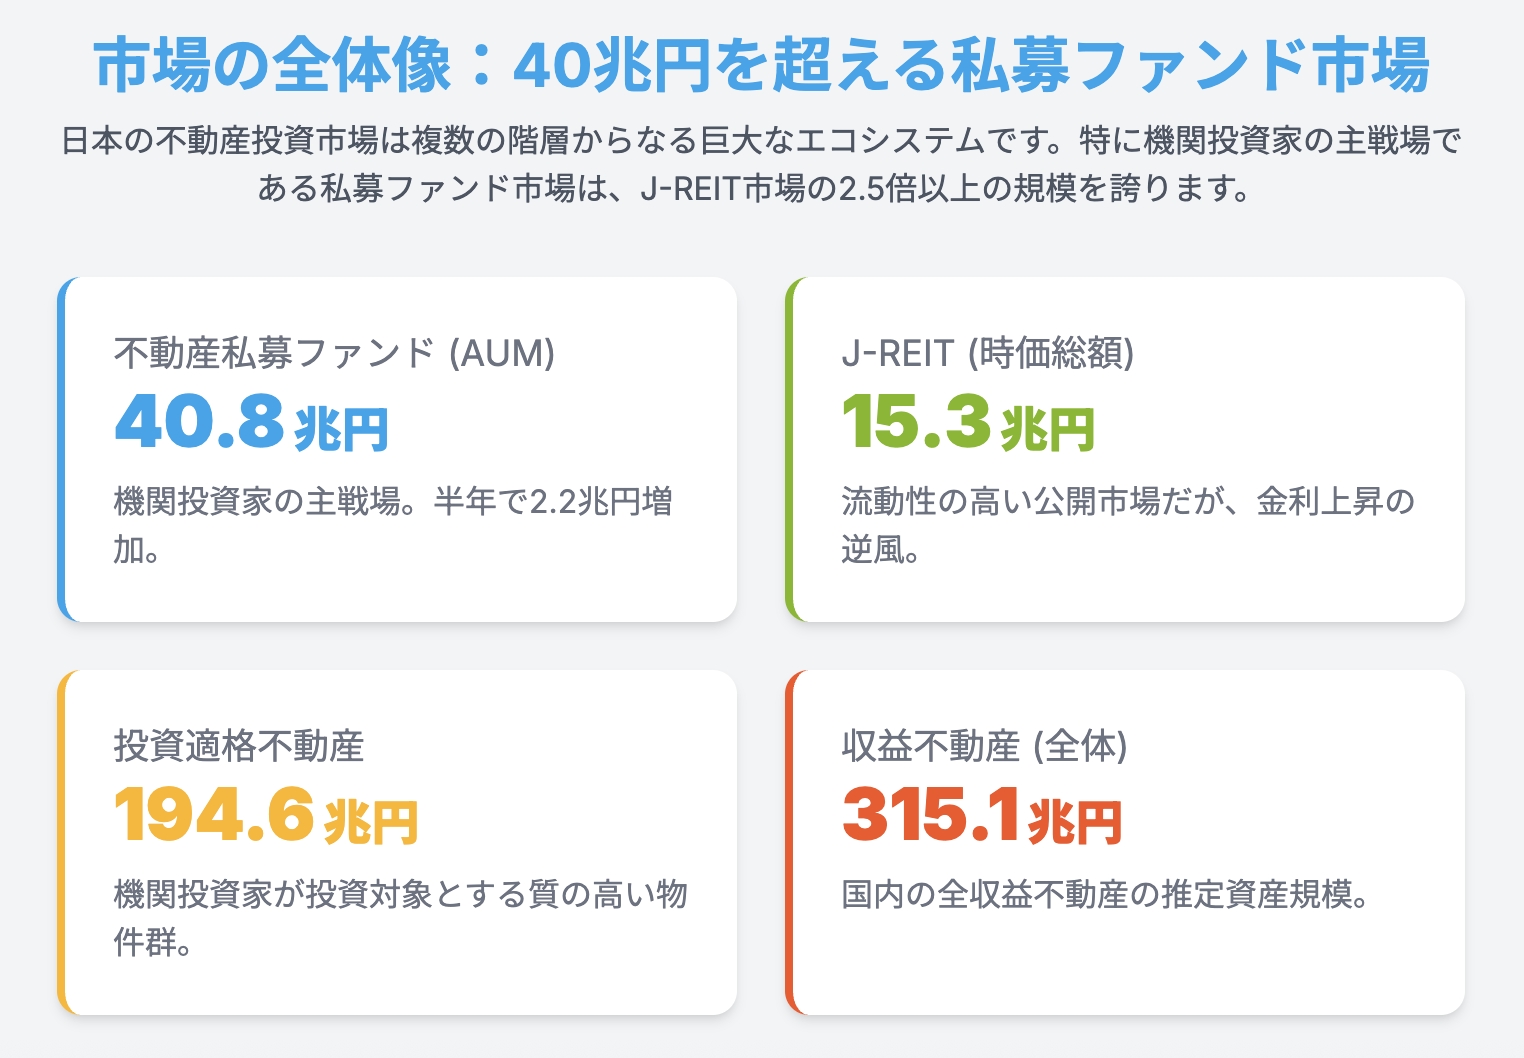Select the 機関投資家が投資対象とする description
The height and width of the screenshot is (1058, 1524).
(x=401, y=918)
